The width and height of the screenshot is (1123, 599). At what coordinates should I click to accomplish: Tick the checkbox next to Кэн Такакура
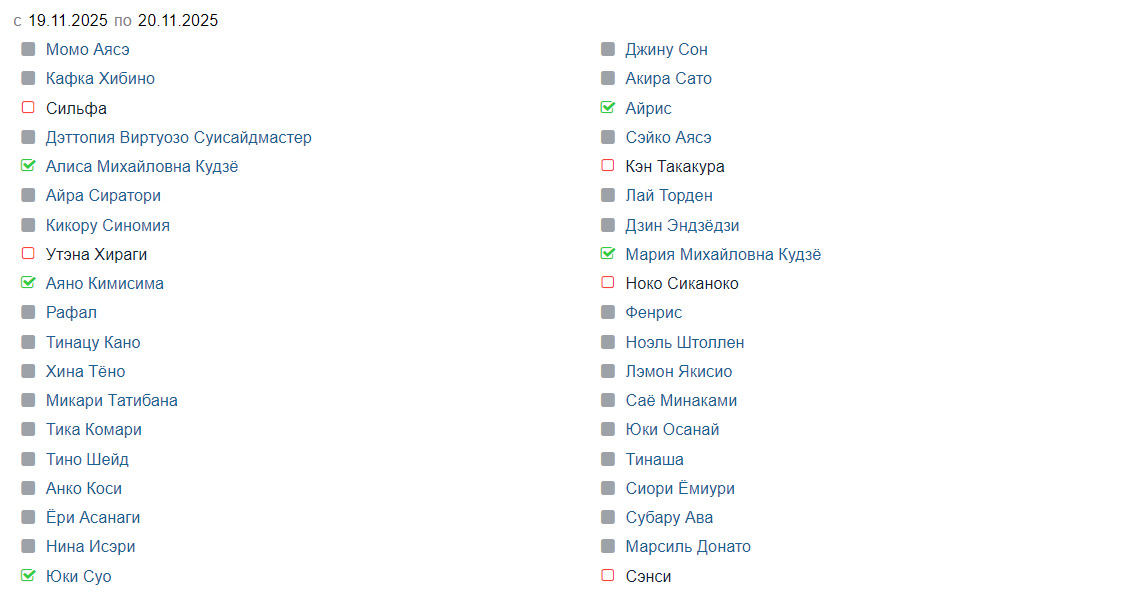608,166
